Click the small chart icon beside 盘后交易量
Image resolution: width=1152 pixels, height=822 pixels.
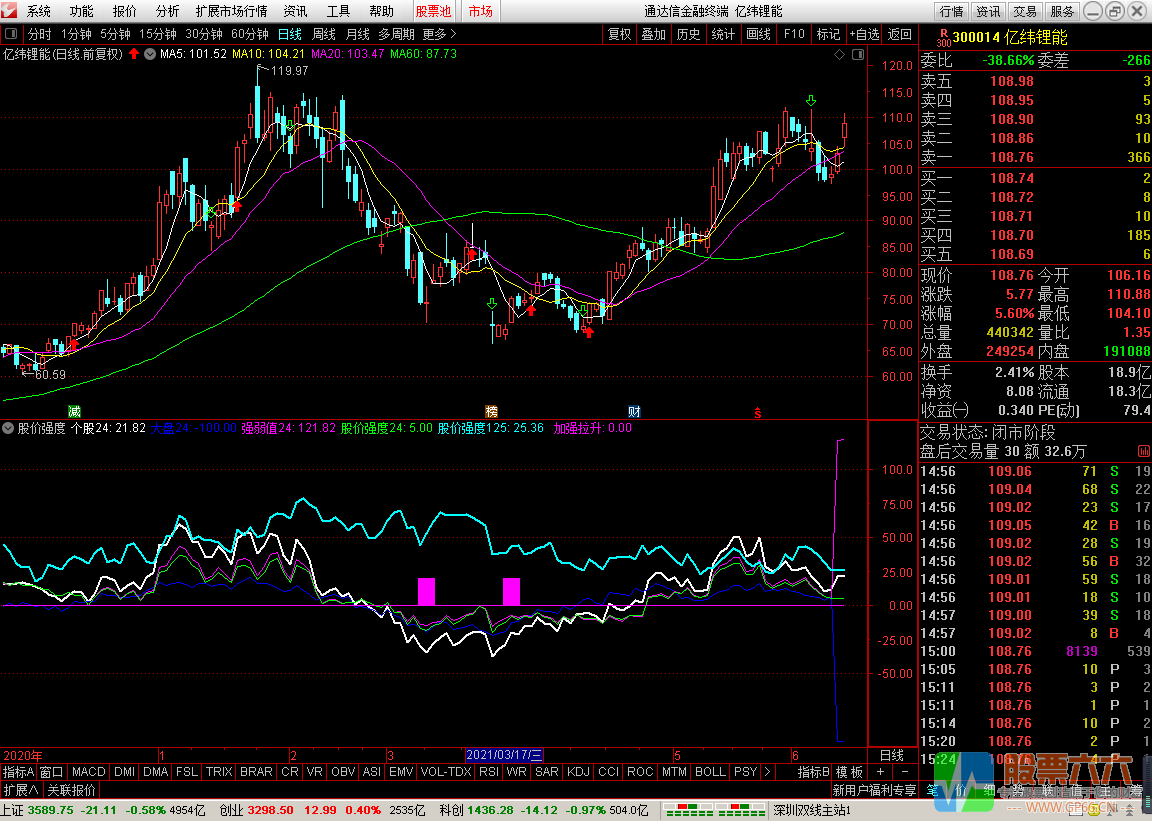1144,451
